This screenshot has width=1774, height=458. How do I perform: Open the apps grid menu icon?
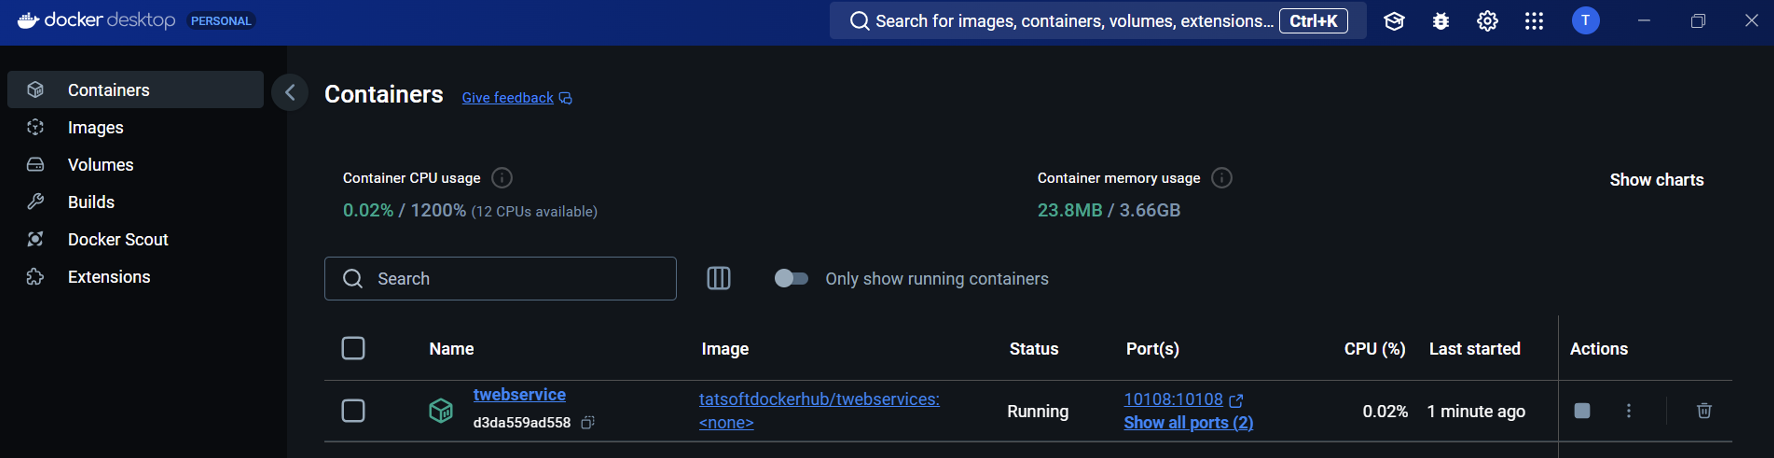(x=1534, y=21)
